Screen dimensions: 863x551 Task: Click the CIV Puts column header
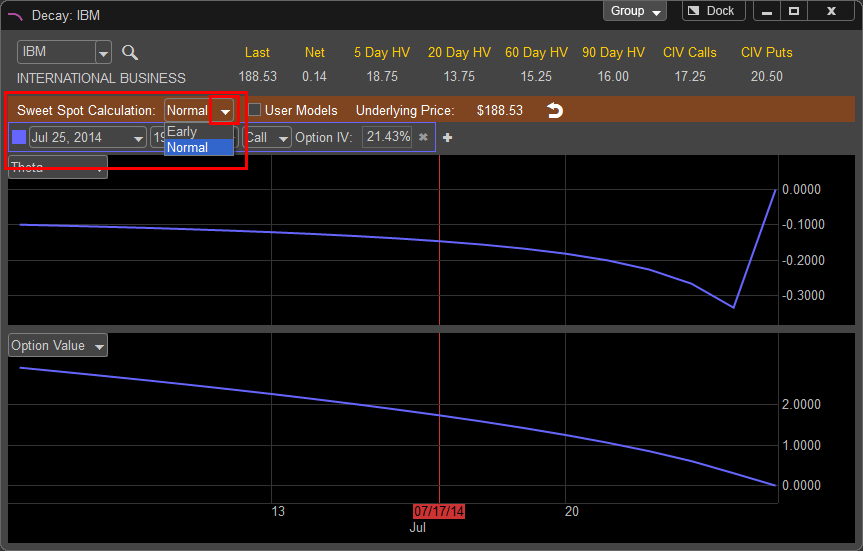point(767,52)
